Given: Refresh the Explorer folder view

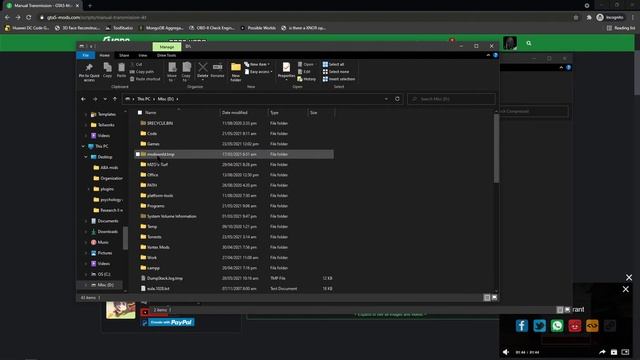Looking at the screenshot, I should [x=397, y=99].
